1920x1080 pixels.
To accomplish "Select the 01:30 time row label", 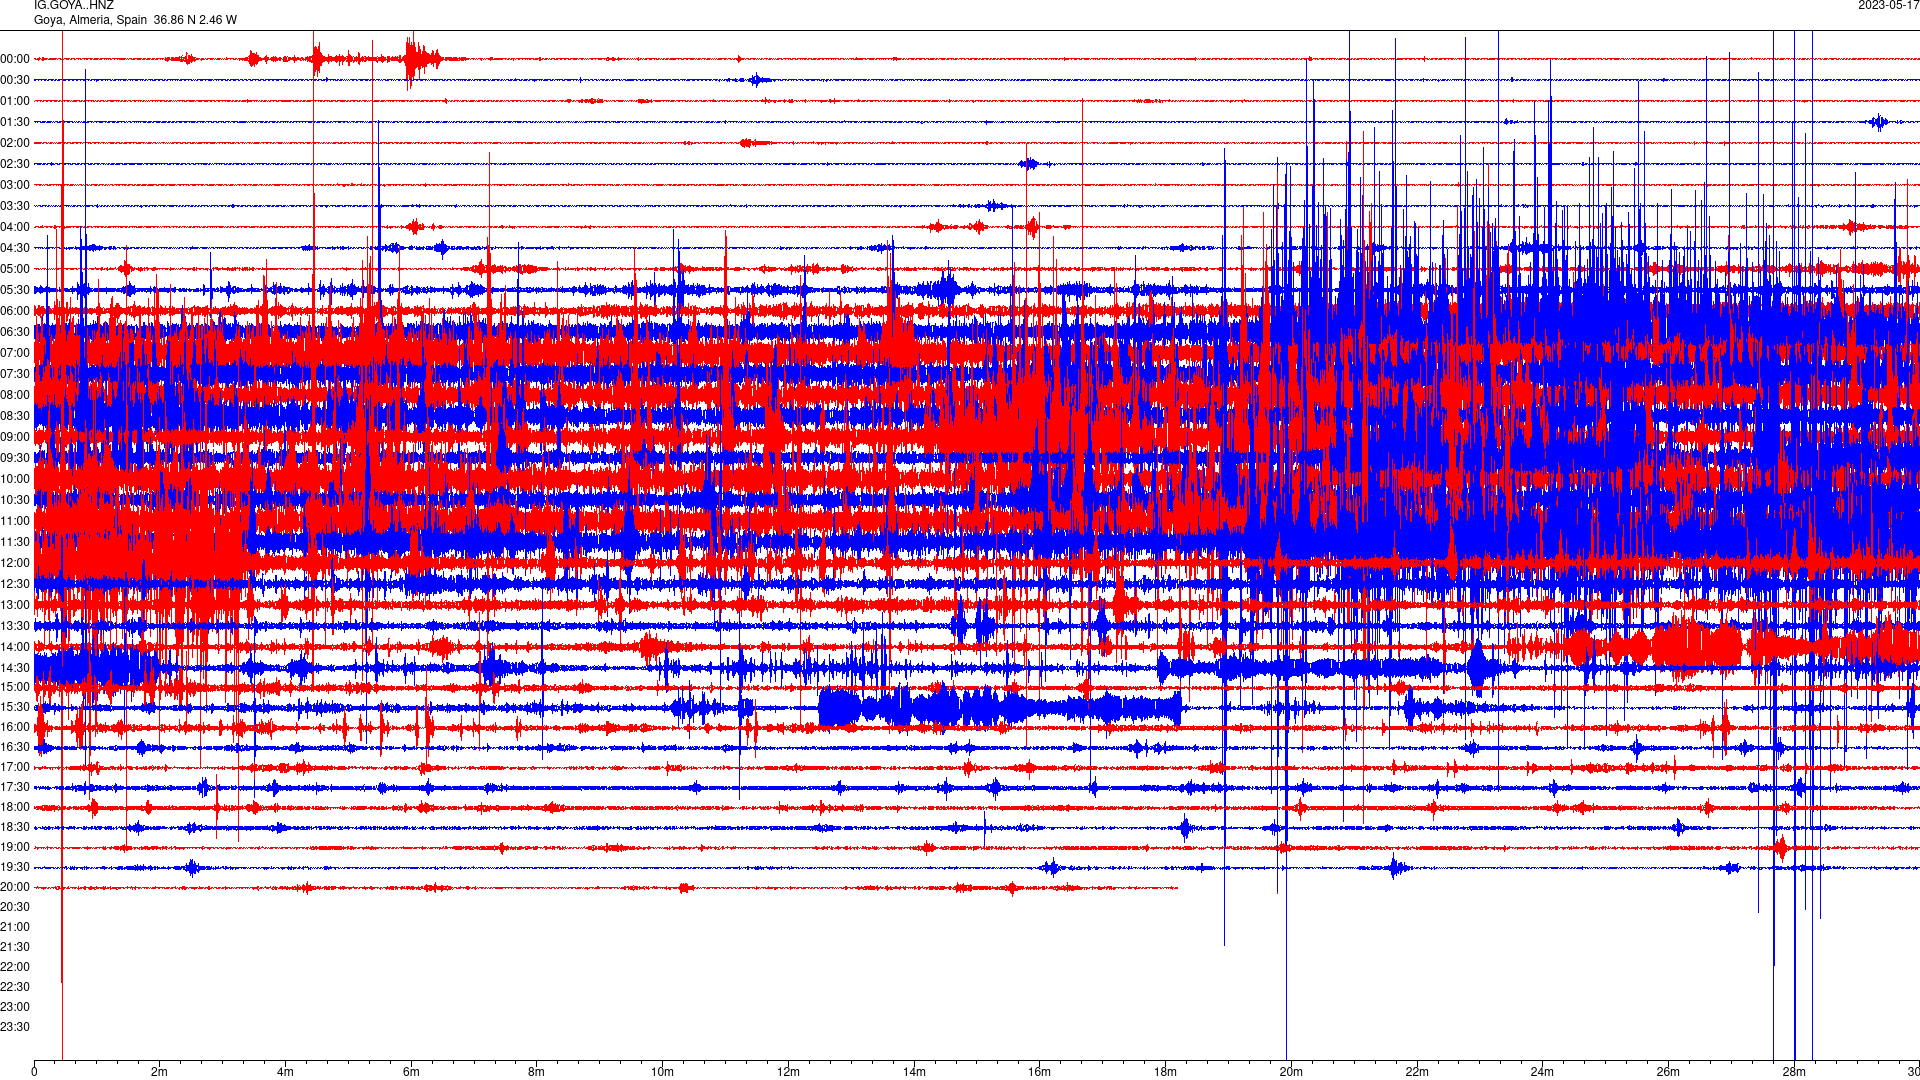I will pos(15,122).
